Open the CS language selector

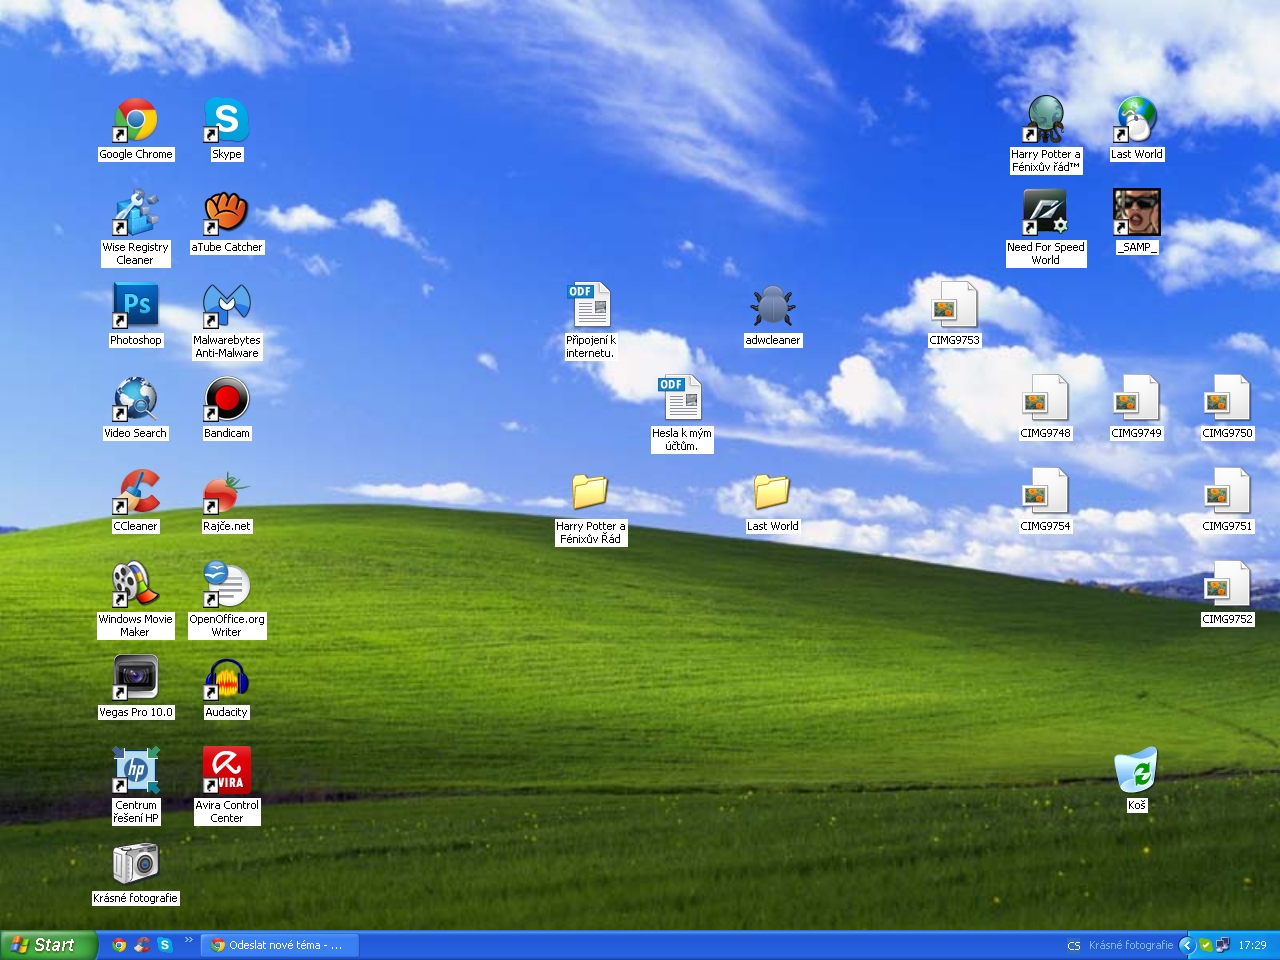[x=1074, y=945]
